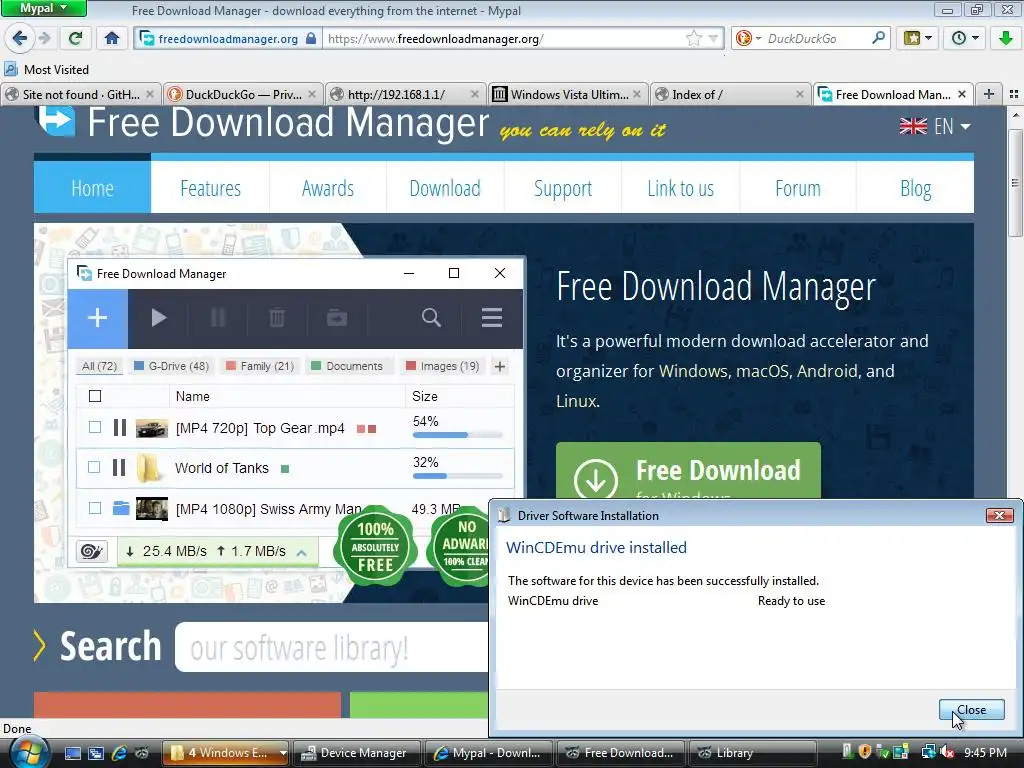Screen dimensions: 1024x768
Task: Open the DuckDuckGo search engine selector
Action: pos(748,39)
